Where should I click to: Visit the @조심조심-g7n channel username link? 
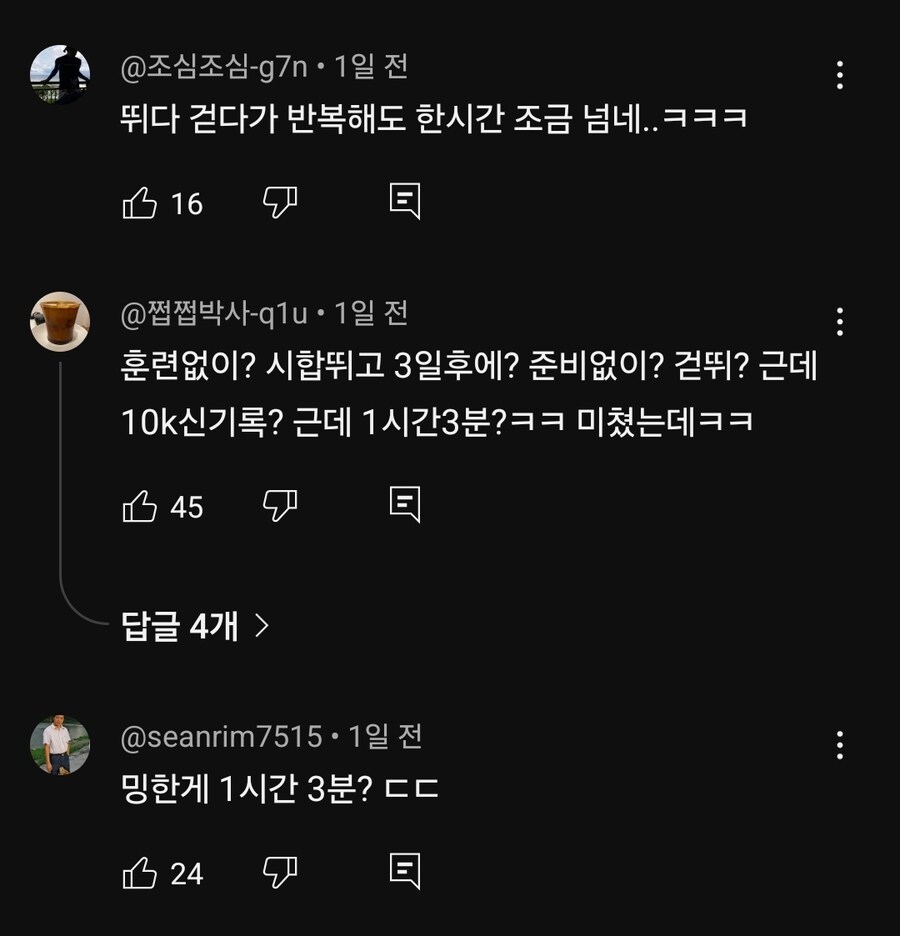click(x=214, y=67)
